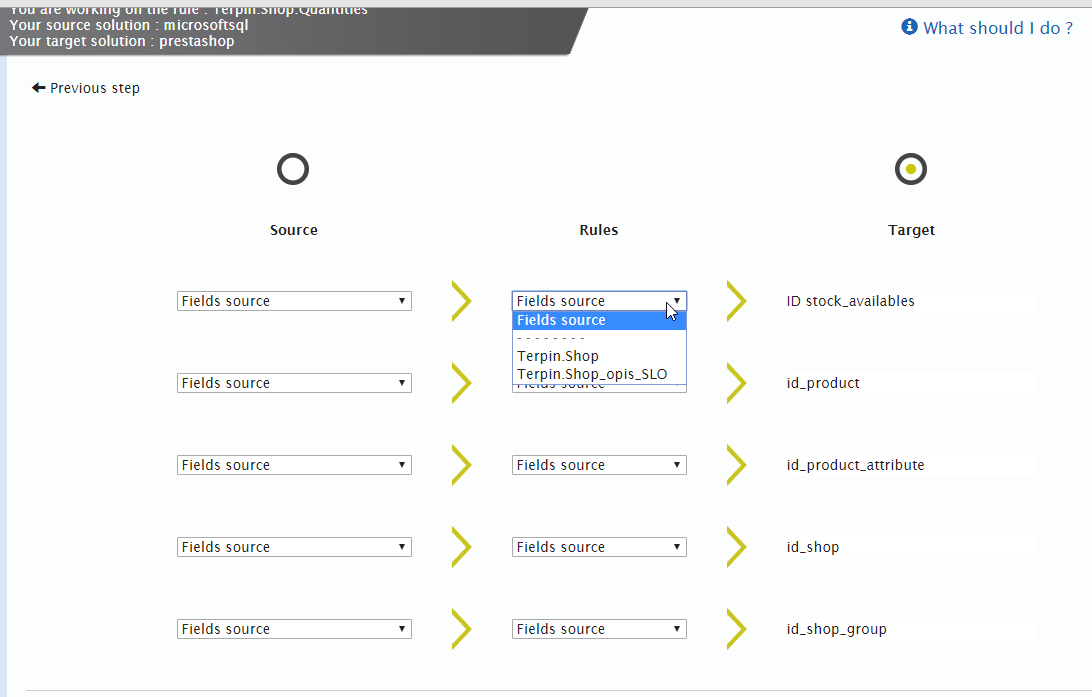Click the chevron between source and rules in id_shop row

click(461, 546)
